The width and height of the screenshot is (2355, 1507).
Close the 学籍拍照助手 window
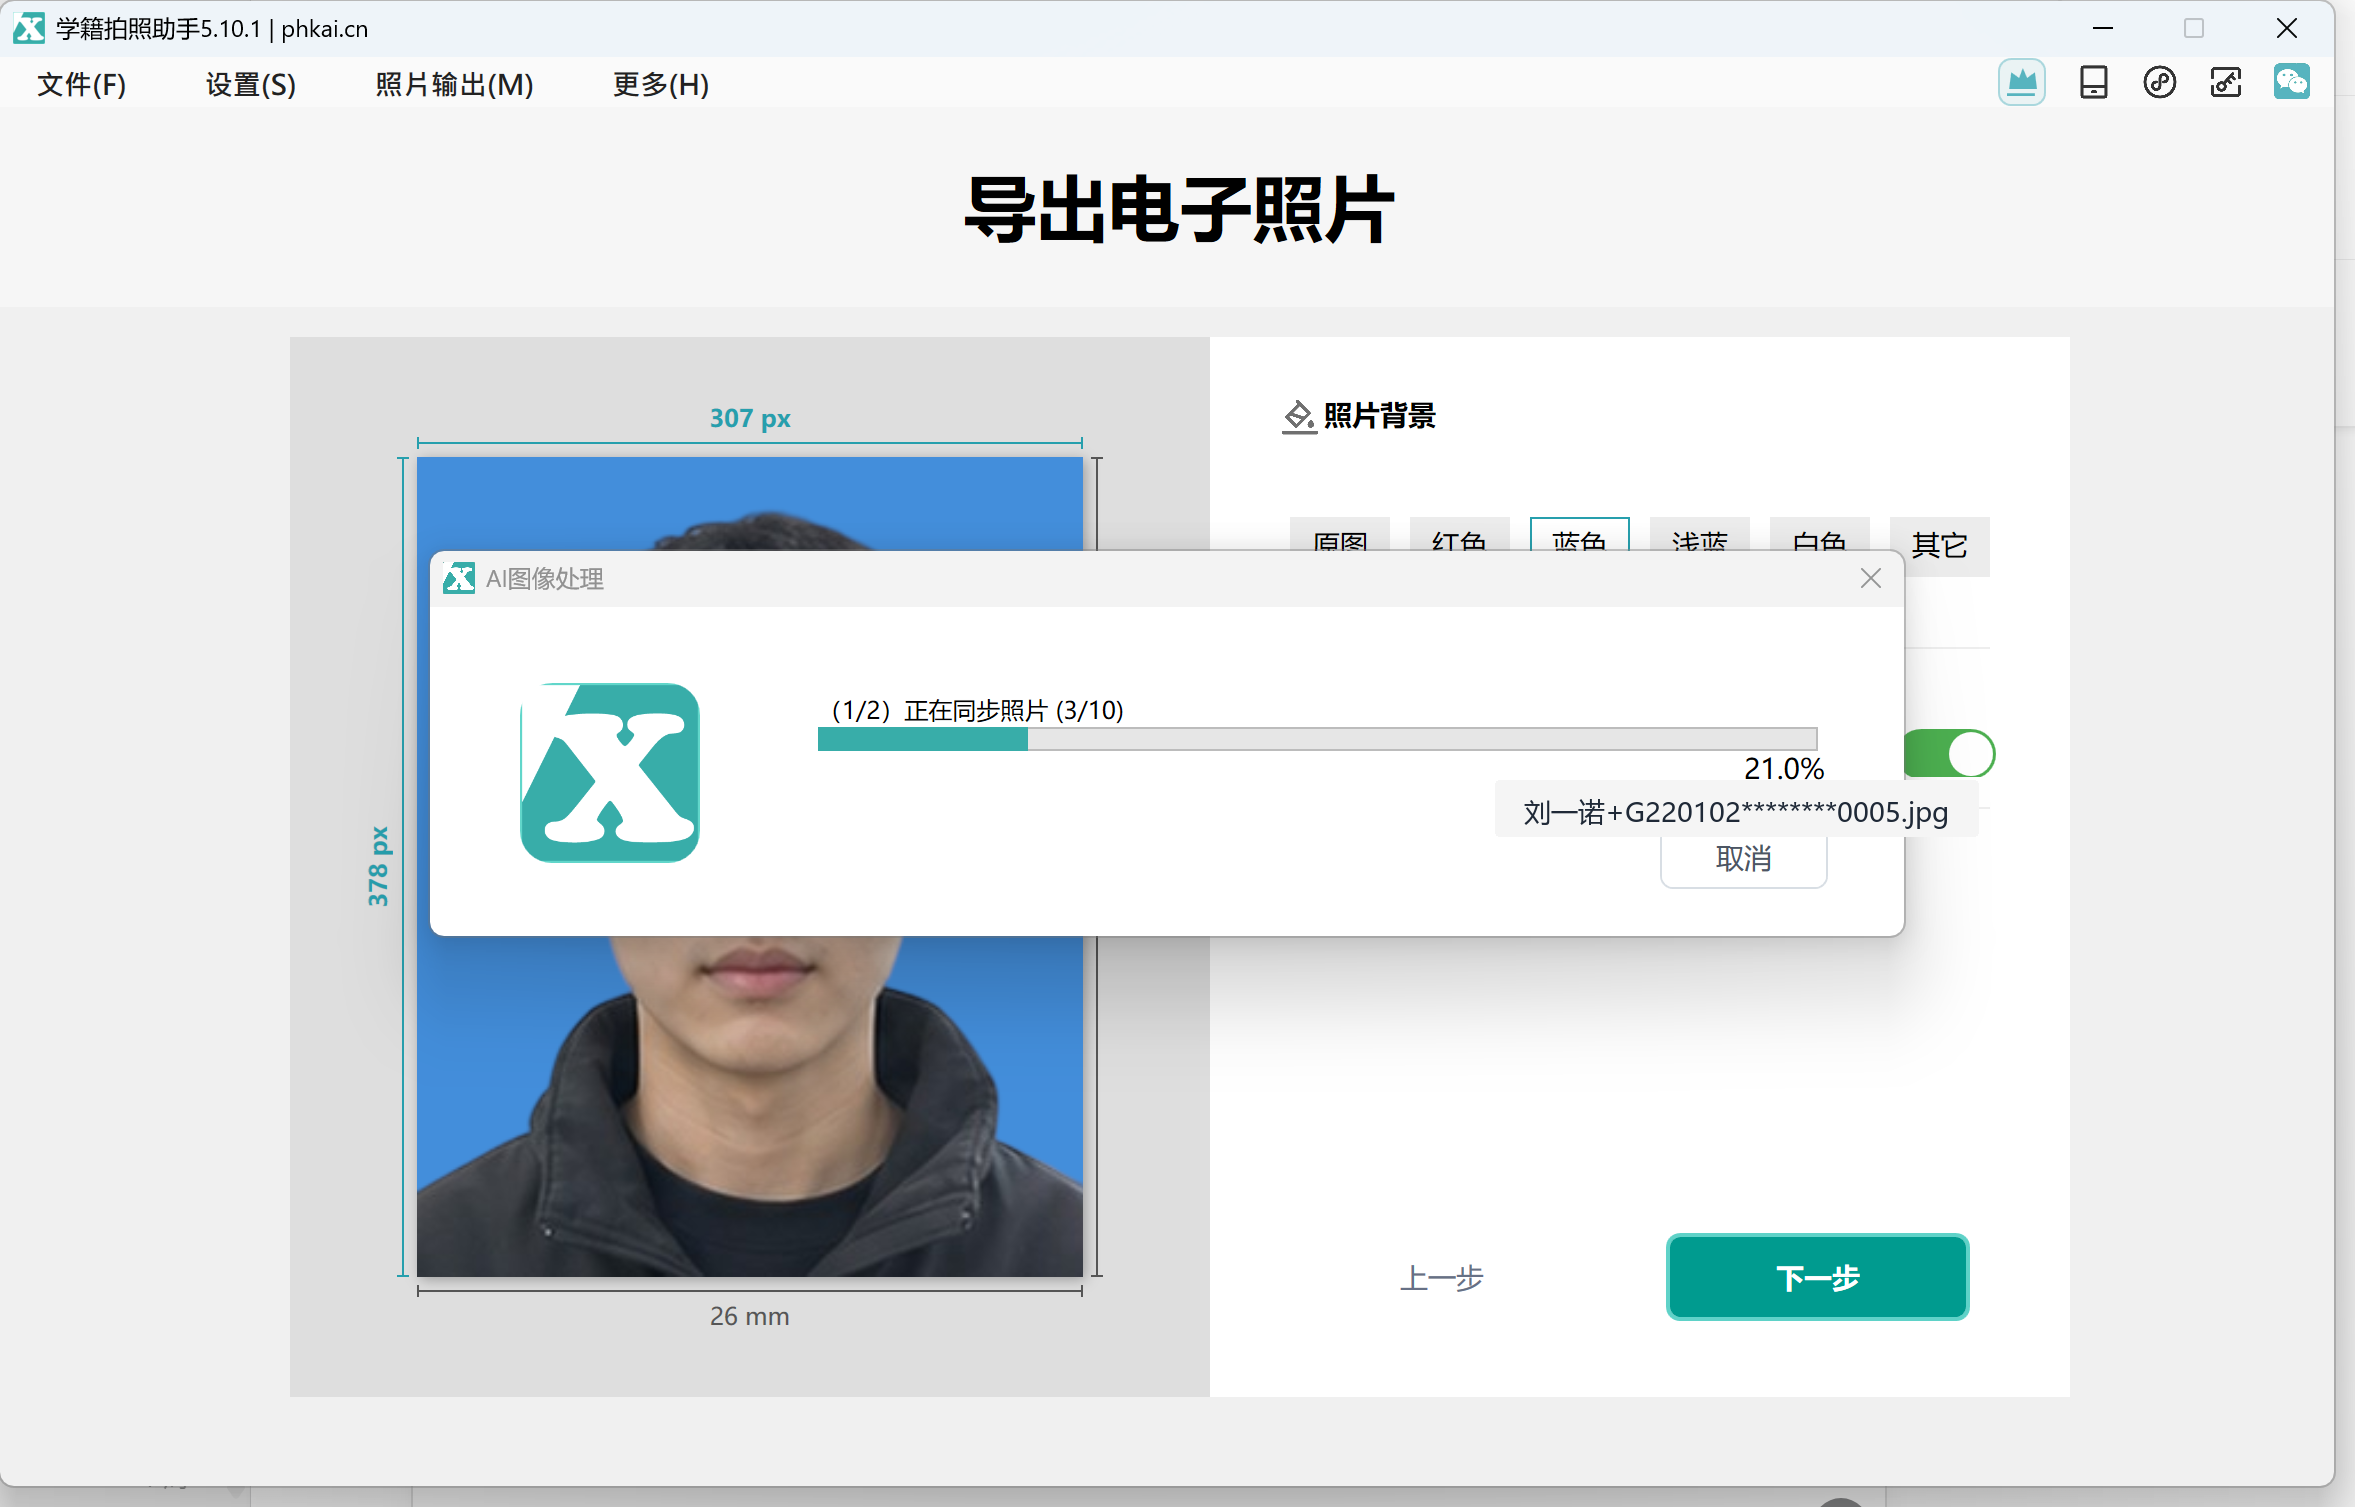tap(2287, 28)
